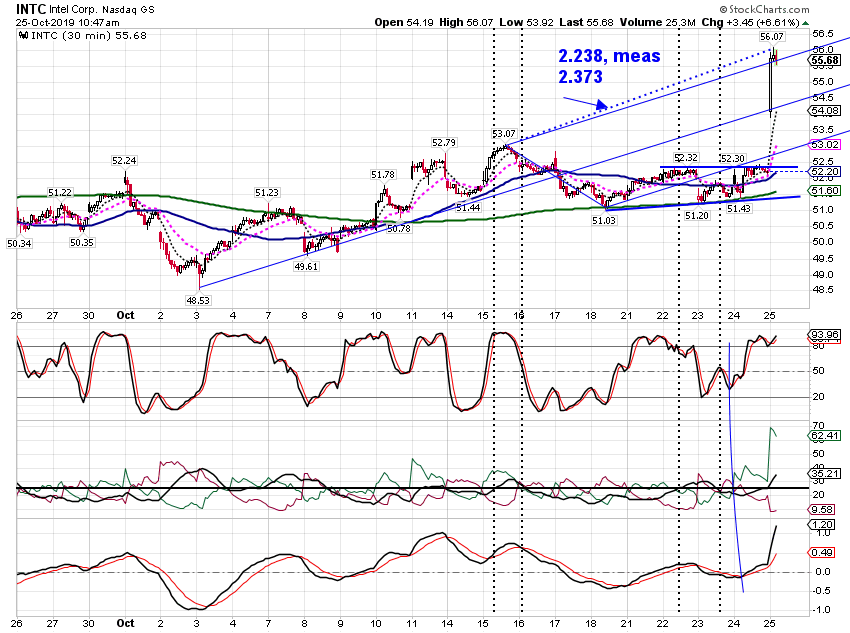Screen dimensions: 850x633
Task: Click the 56.07 label above the latest candle
Action: [x=771, y=36]
